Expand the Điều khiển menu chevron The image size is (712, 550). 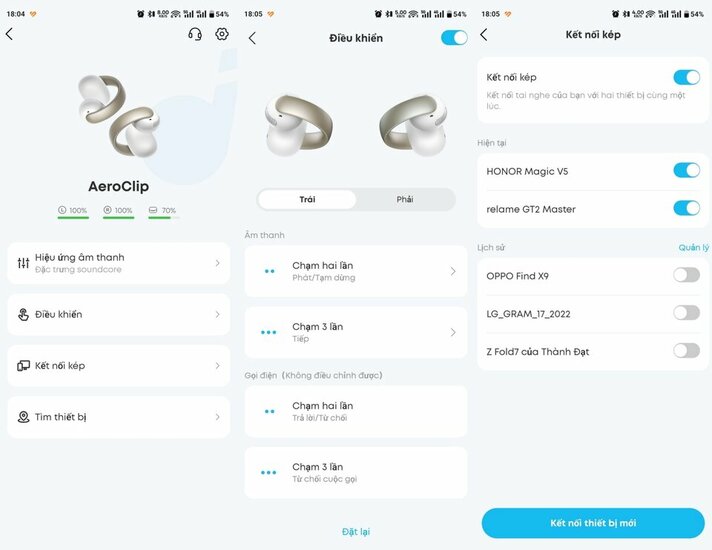(218, 314)
